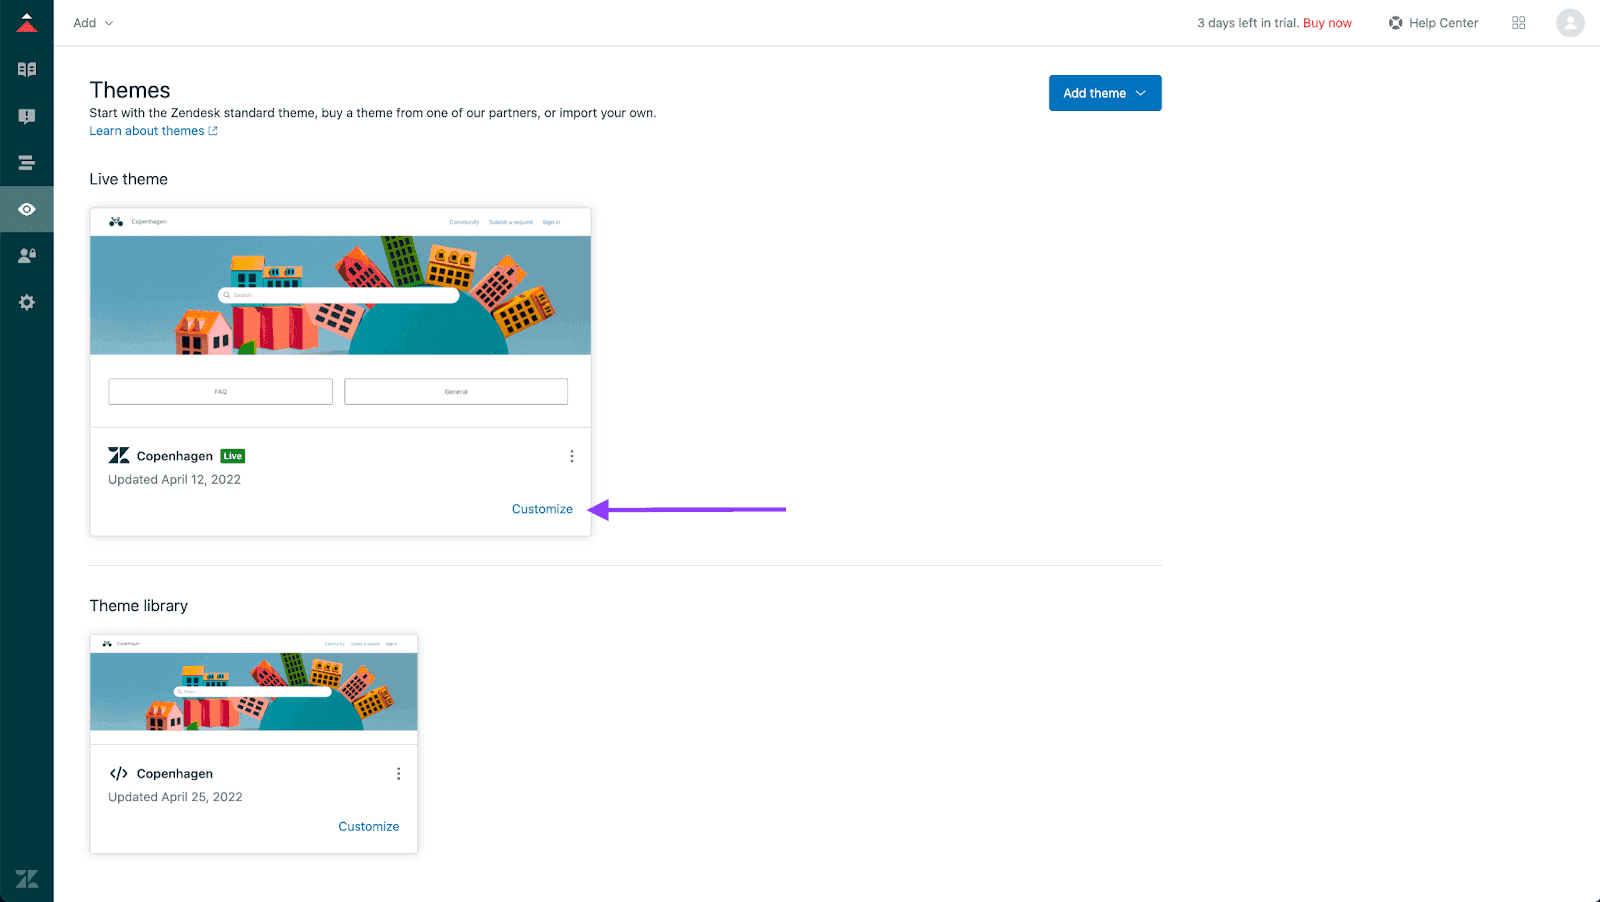Click the Updated April 25, 2022 text
This screenshot has height=902, width=1600.
coord(176,797)
